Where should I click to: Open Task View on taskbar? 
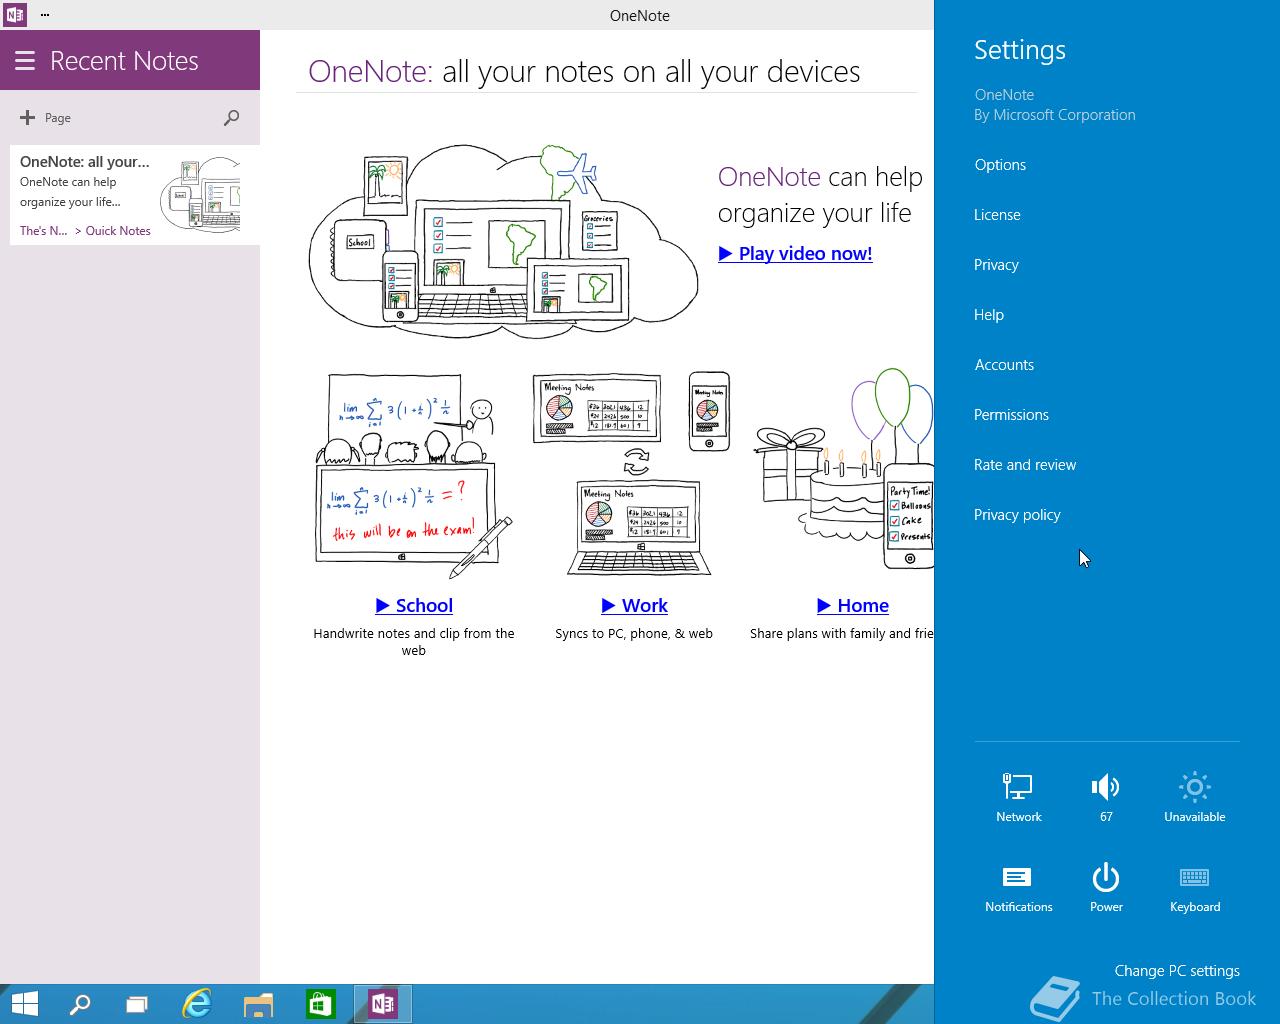tap(137, 1004)
